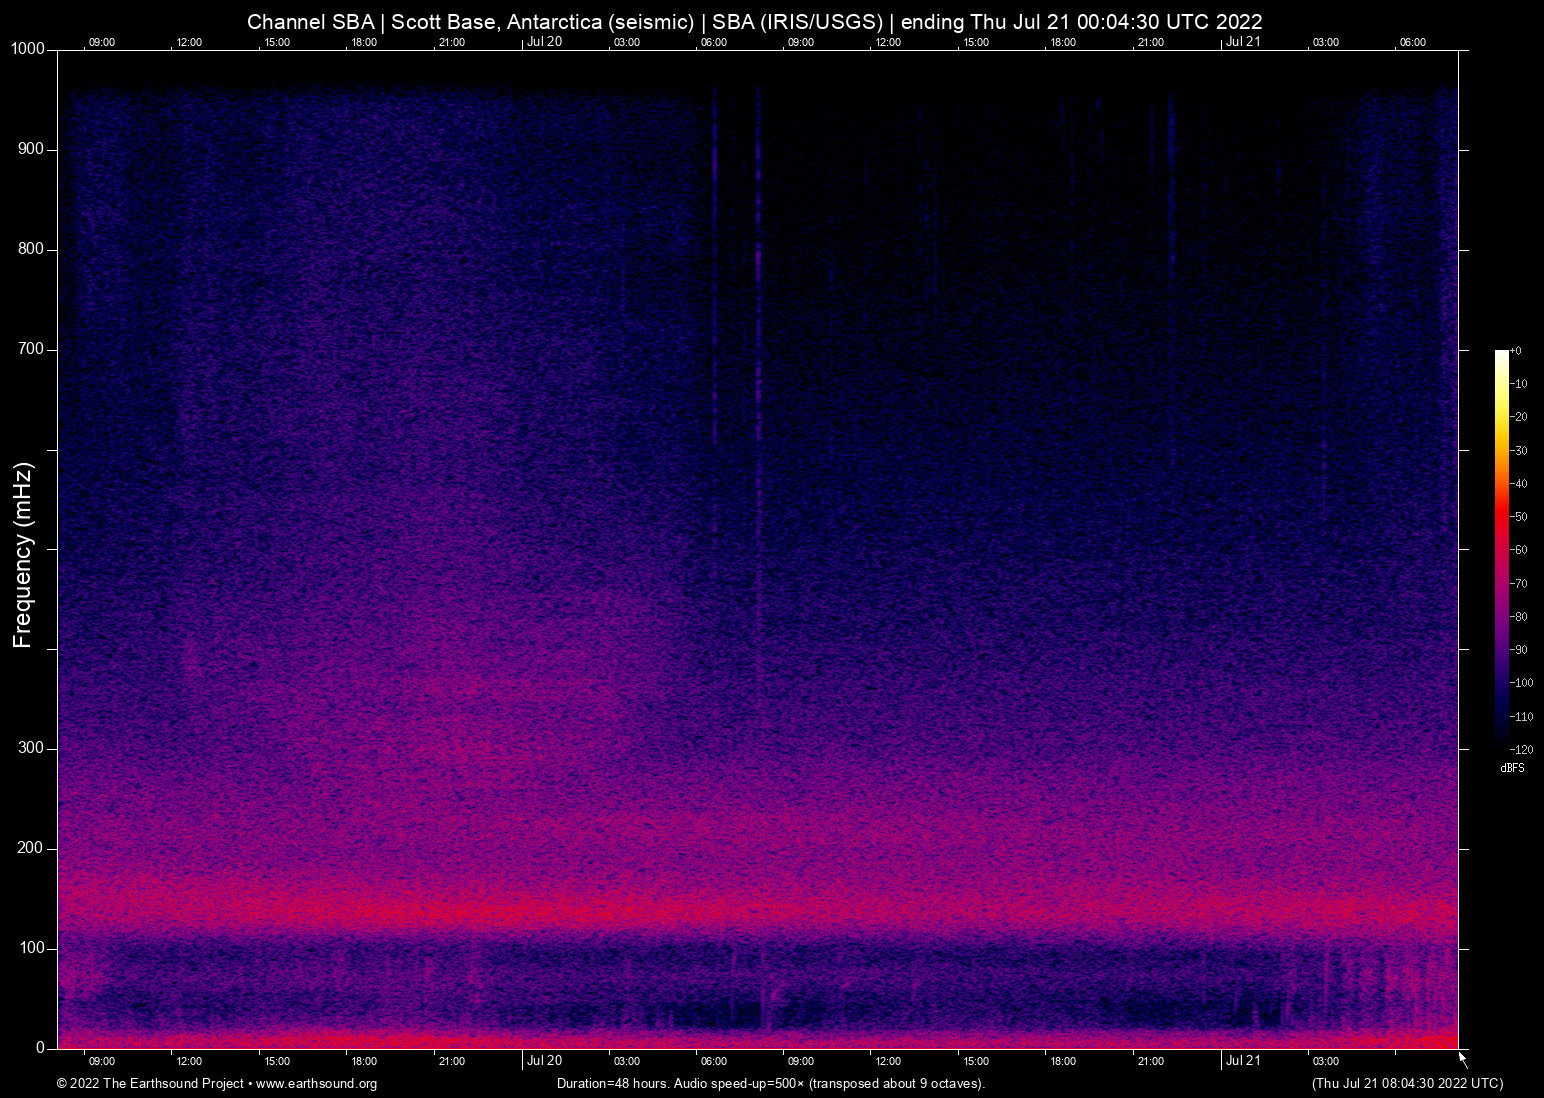
Task: Click the dBFS label under the colorbar
Action: [1512, 768]
